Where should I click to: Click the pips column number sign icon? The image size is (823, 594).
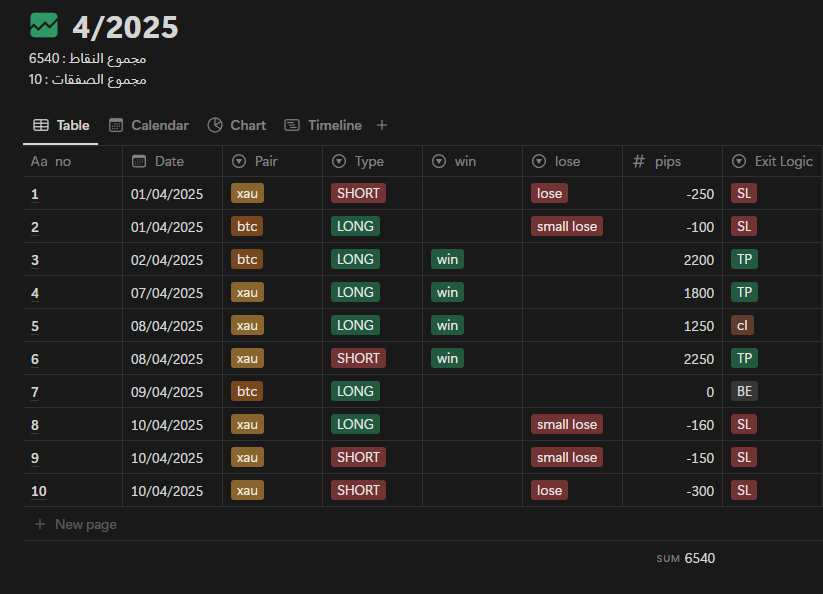click(639, 161)
